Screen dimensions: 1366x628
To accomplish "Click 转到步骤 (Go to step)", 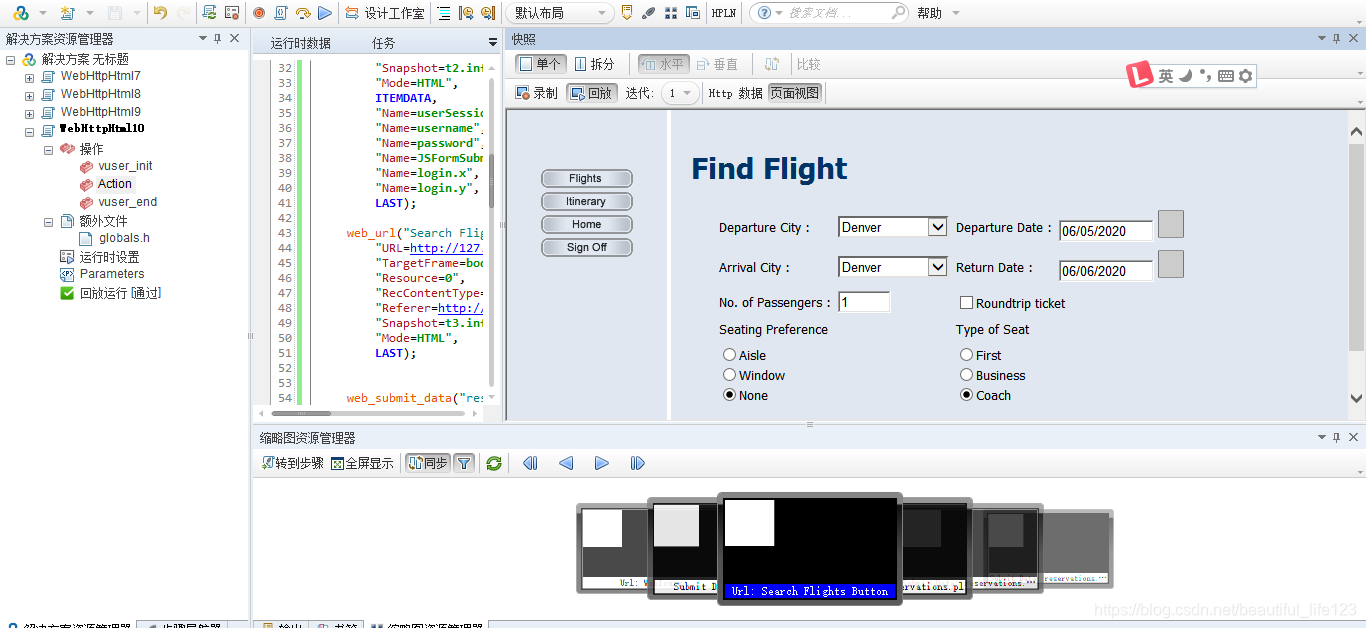I will (x=292, y=463).
